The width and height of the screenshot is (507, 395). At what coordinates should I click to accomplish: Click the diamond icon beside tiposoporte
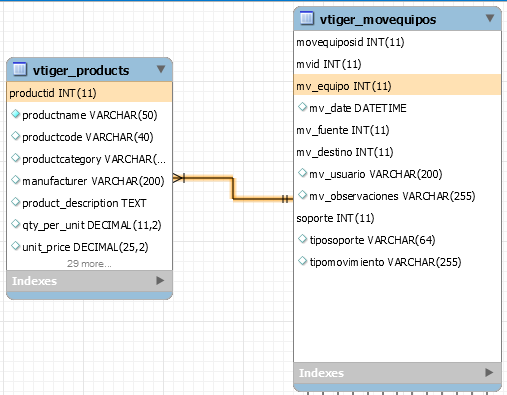click(302, 239)
